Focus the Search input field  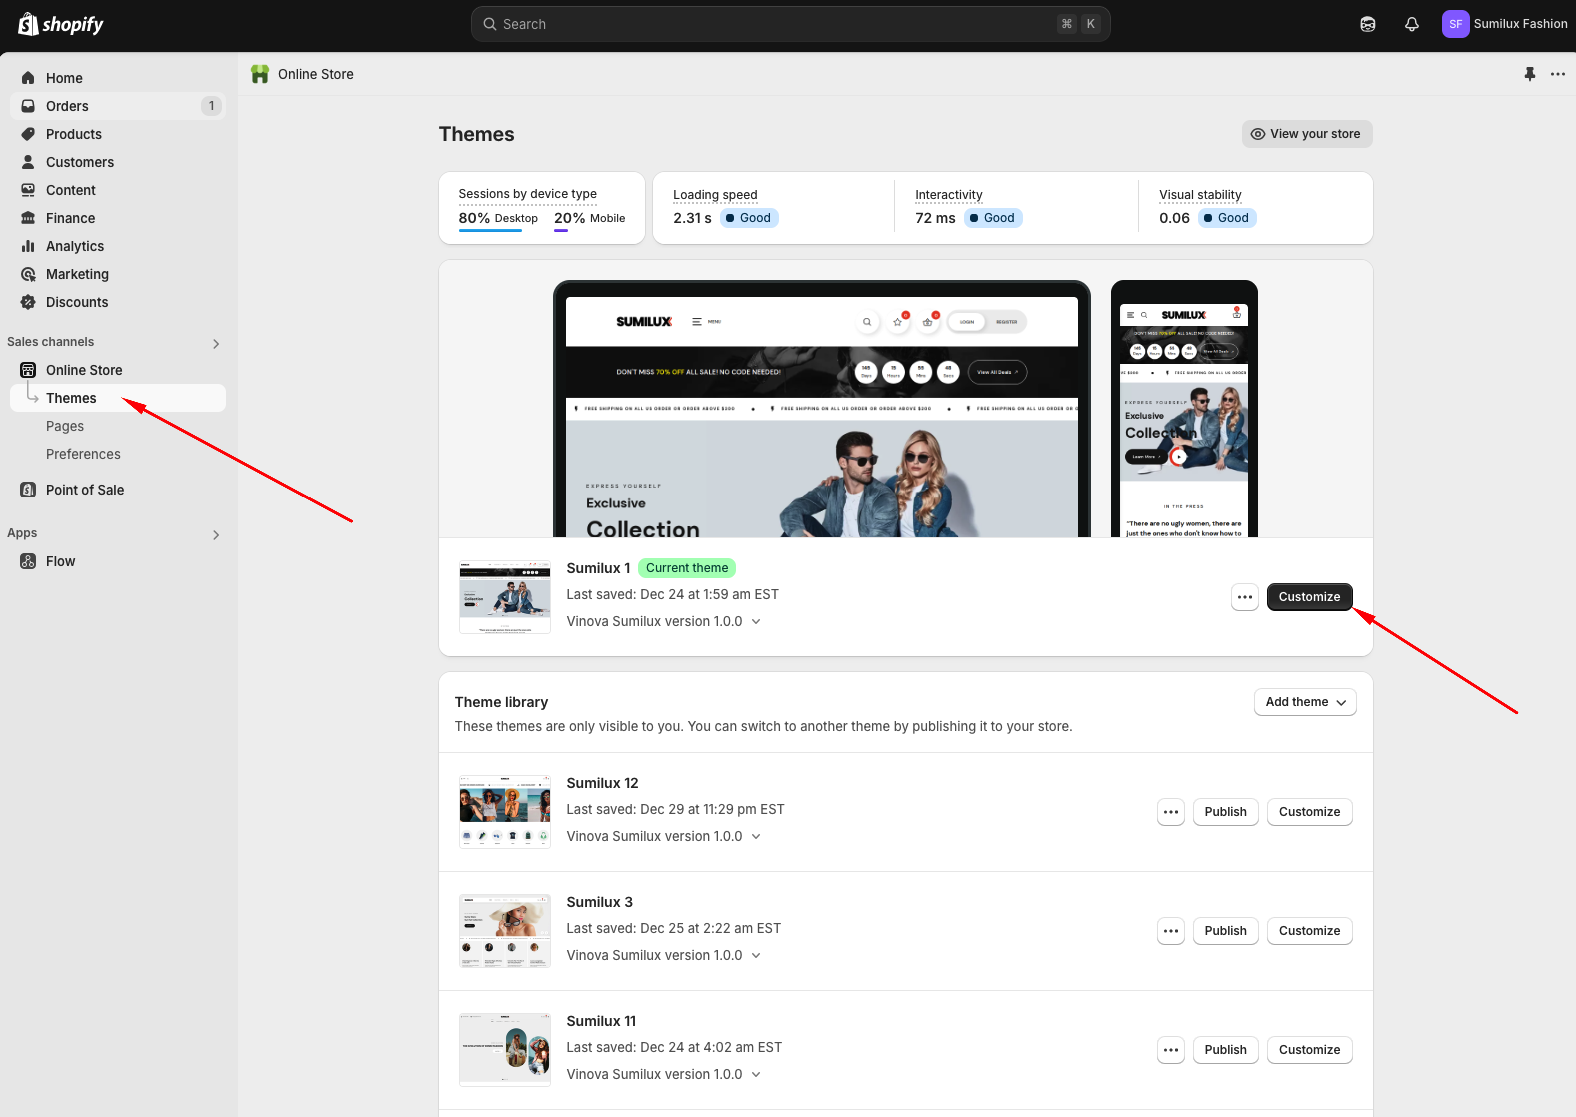click(x=790, y=24)
